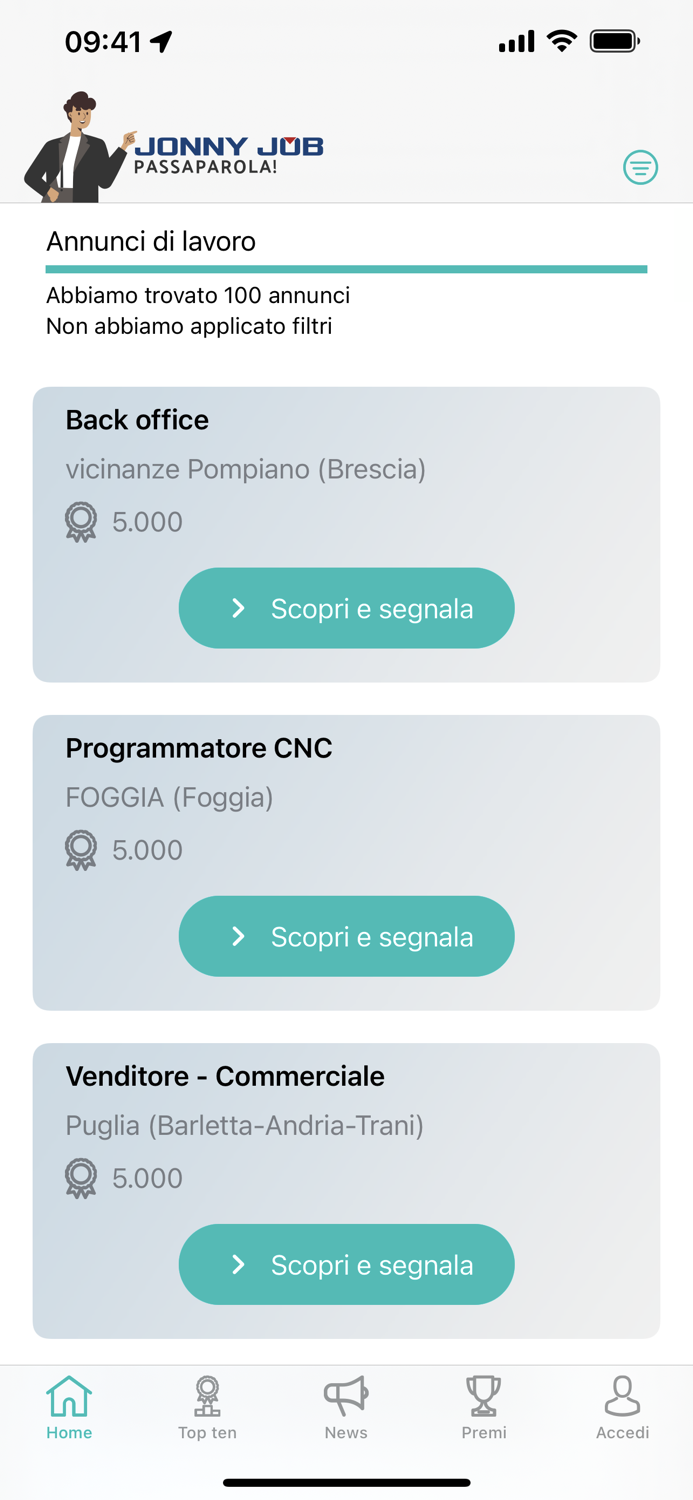Open the Programmatore CNC job title
The image size is (693, 1500).
tap(199, 748)
